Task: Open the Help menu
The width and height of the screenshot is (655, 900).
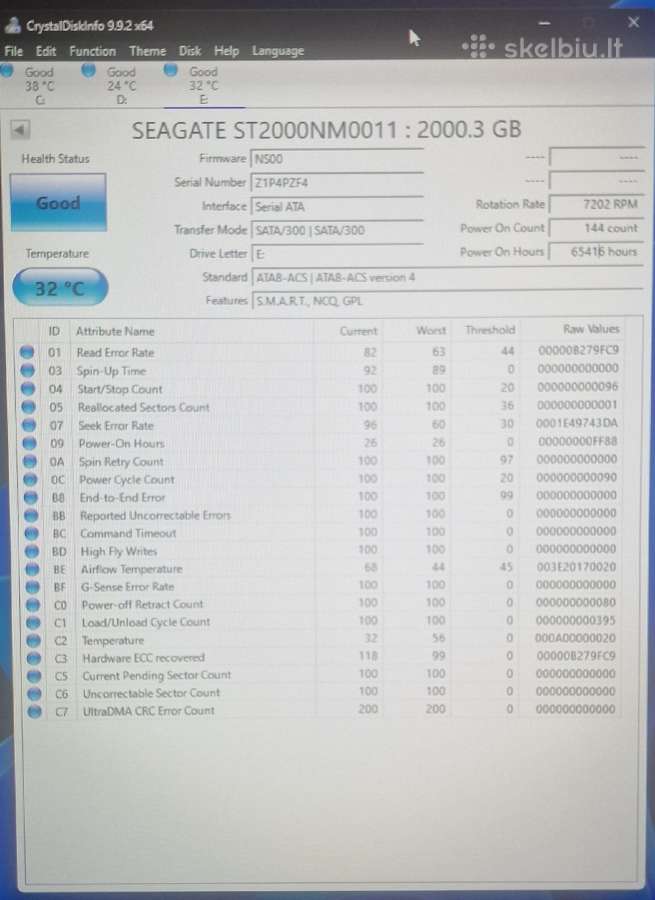Action: [226, 51]
